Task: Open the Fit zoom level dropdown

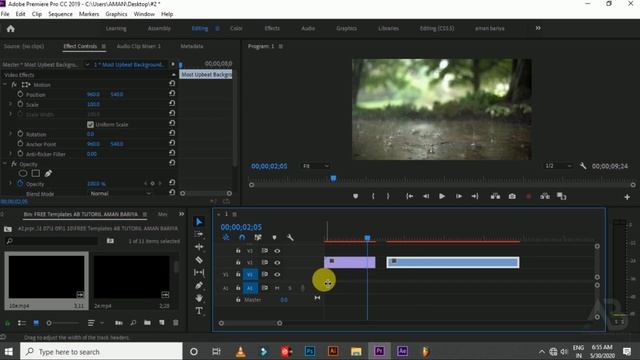Action: [315, 166]
